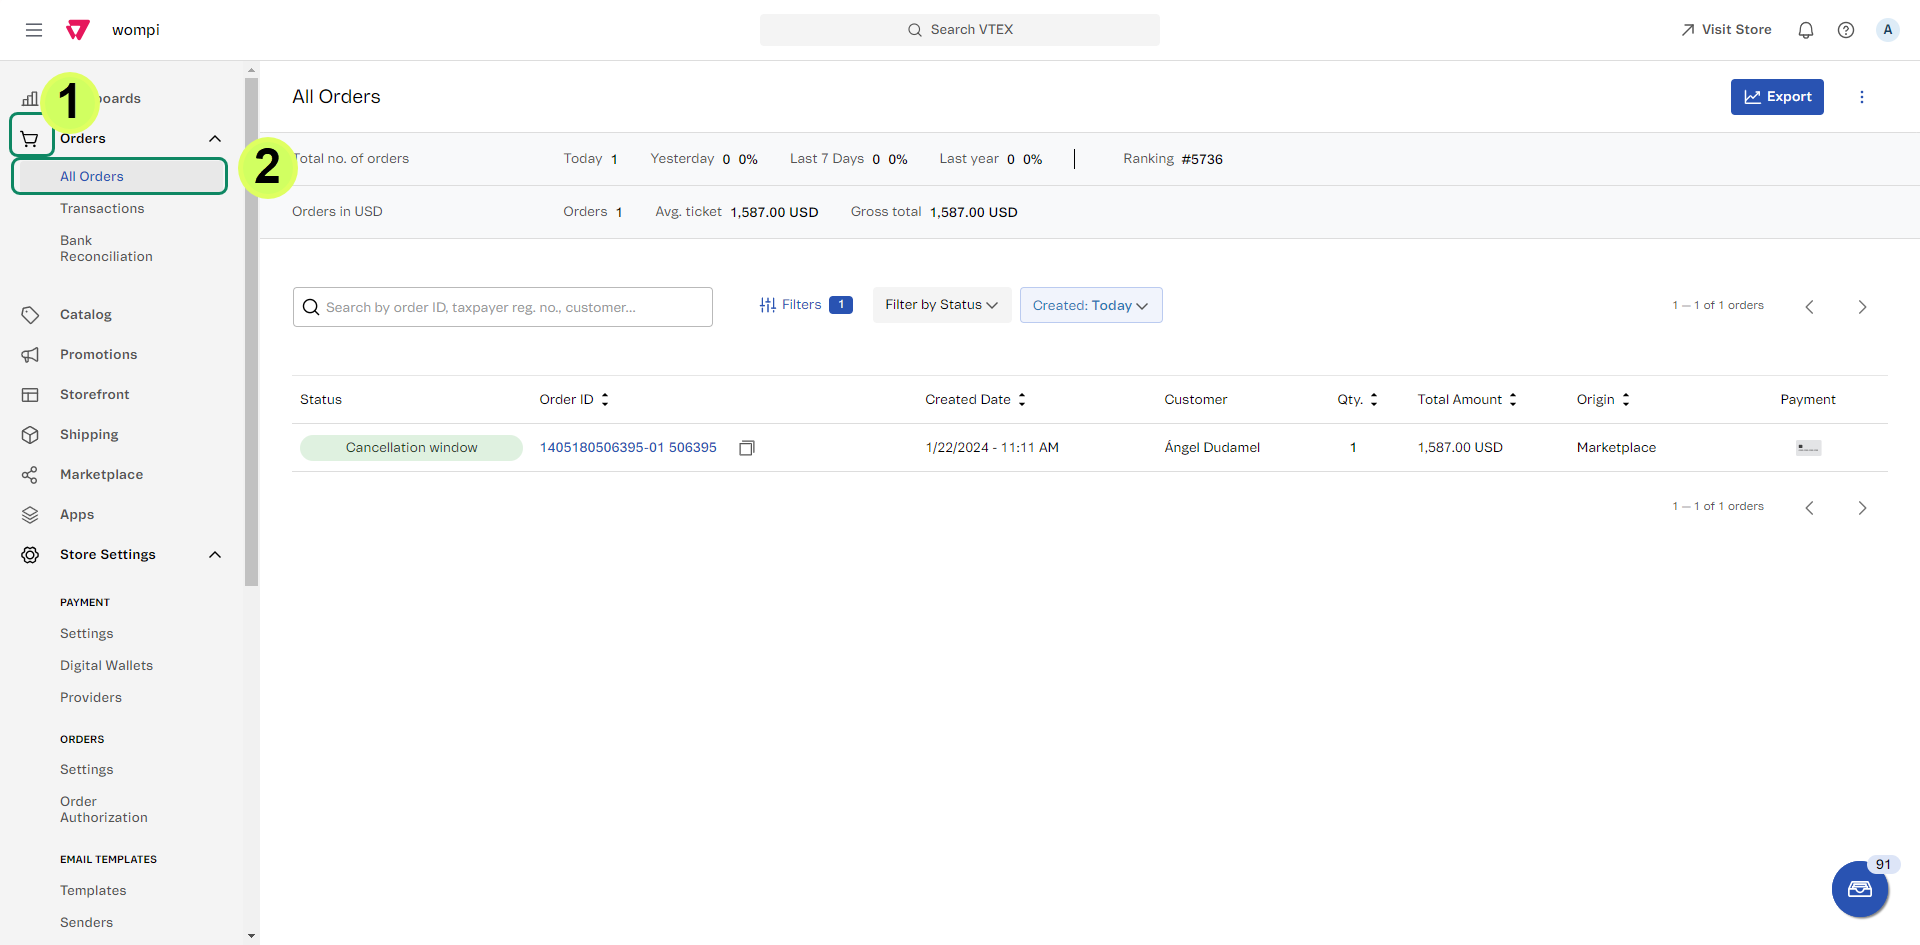The image size is (1920, 945).
Task: Open the Catalog menu item
Action: click(x=86, y=314)
